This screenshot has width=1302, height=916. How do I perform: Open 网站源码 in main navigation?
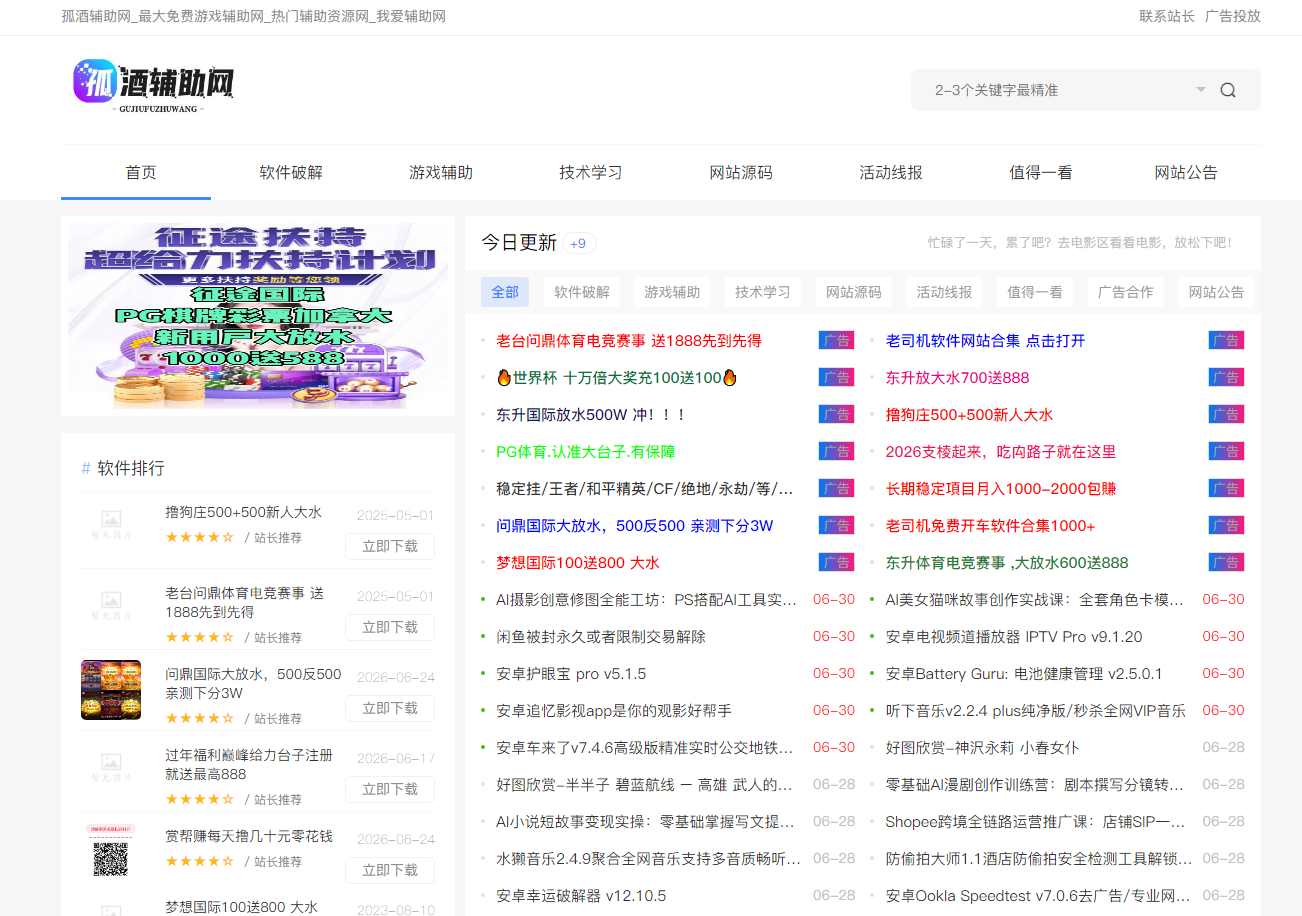741,172
